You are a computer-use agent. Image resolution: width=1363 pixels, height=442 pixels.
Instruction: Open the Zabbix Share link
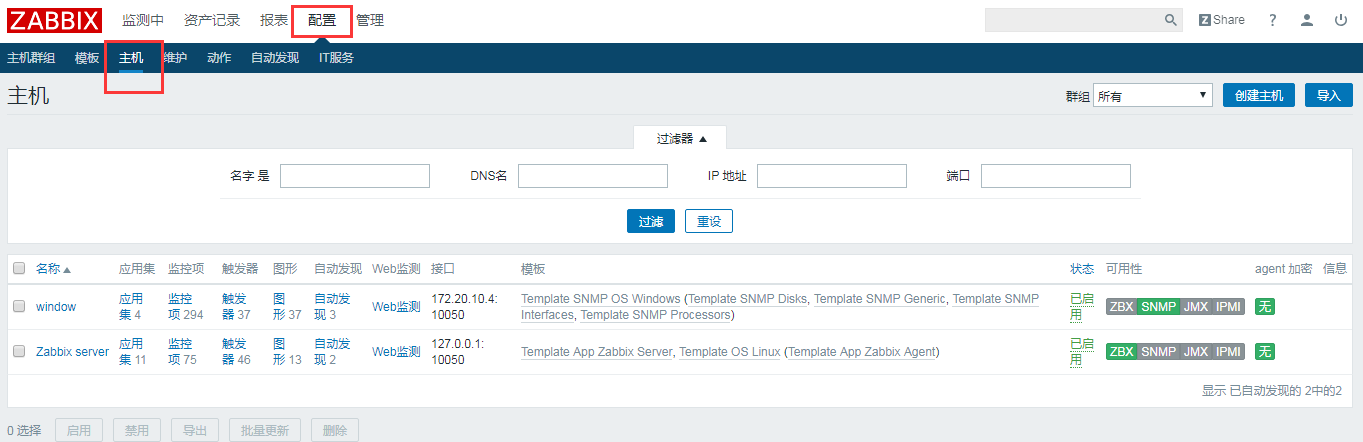coord(1222,20)
